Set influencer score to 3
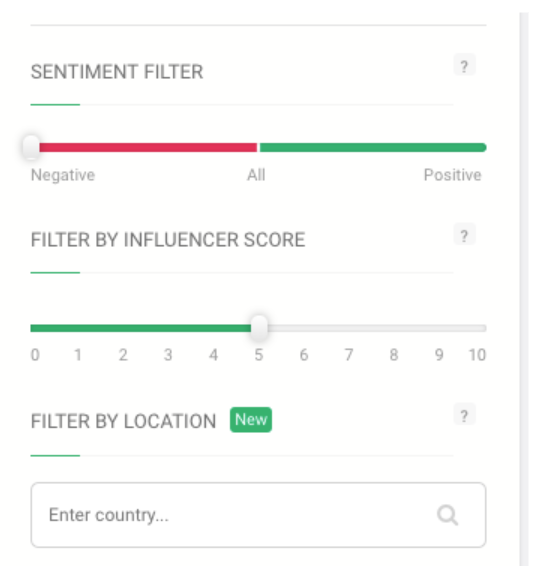 [168, 355]
